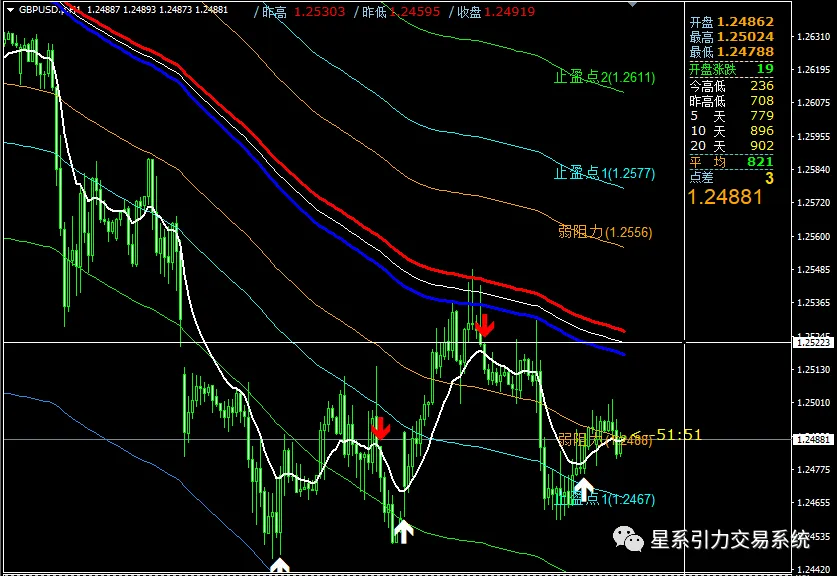Click 1.25010 on the price axis
837x576 pixels.
(x=814, y=402)
